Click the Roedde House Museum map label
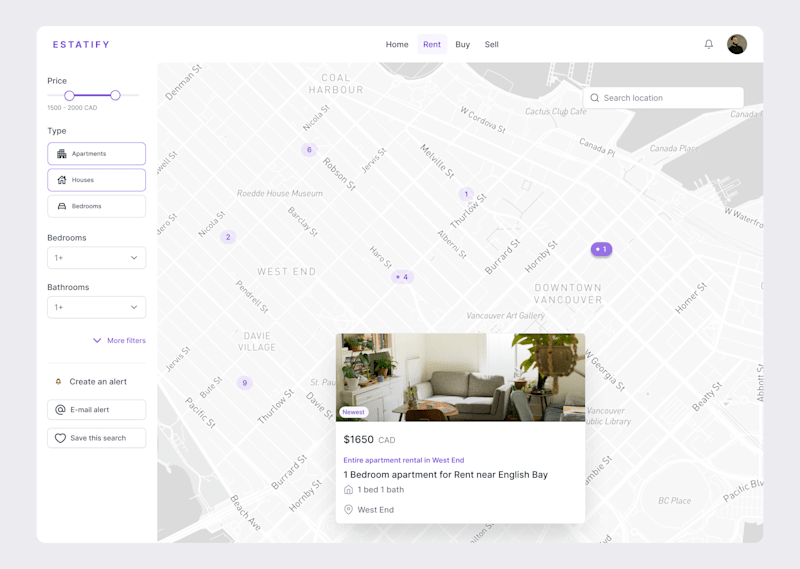 click(280, 193)
